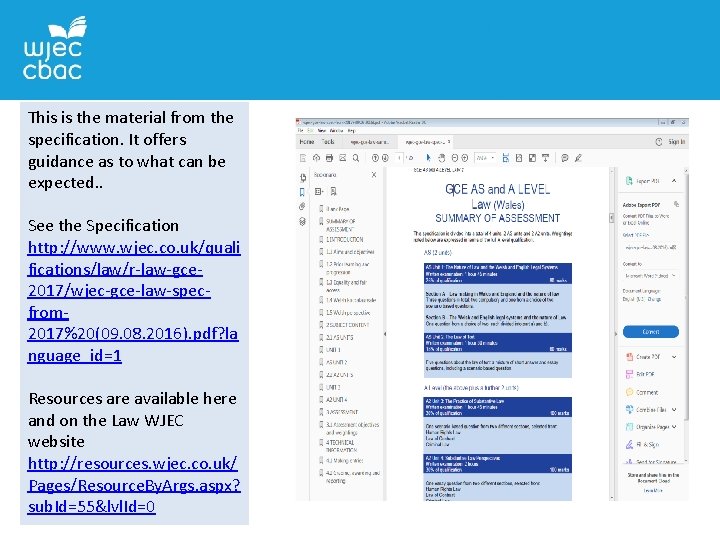The height and width of the screenshot is (540, 720).
Task: Click the Fit one full page icon
Action: (519, 158)
